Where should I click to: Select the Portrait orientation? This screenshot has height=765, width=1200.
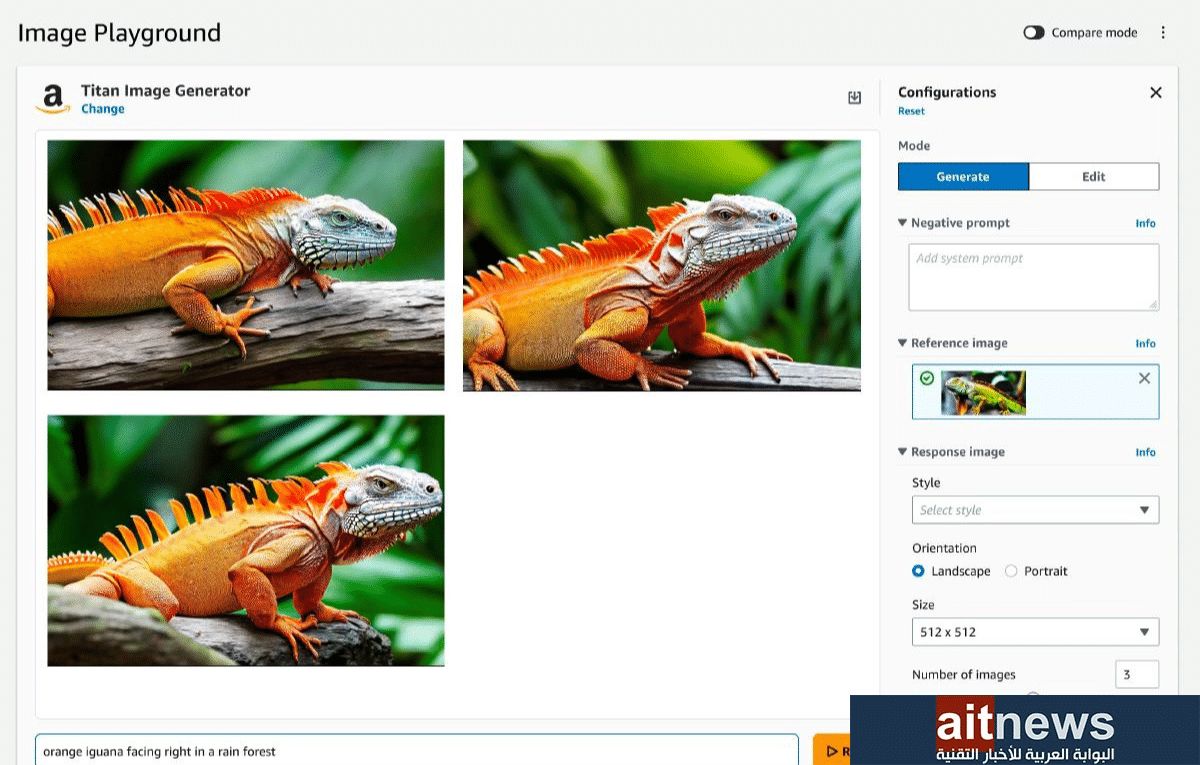[1011, 571]
